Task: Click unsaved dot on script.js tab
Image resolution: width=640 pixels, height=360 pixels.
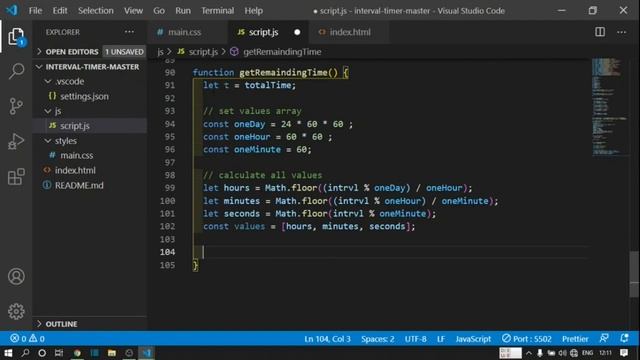Action: click(x=297, y=32)
